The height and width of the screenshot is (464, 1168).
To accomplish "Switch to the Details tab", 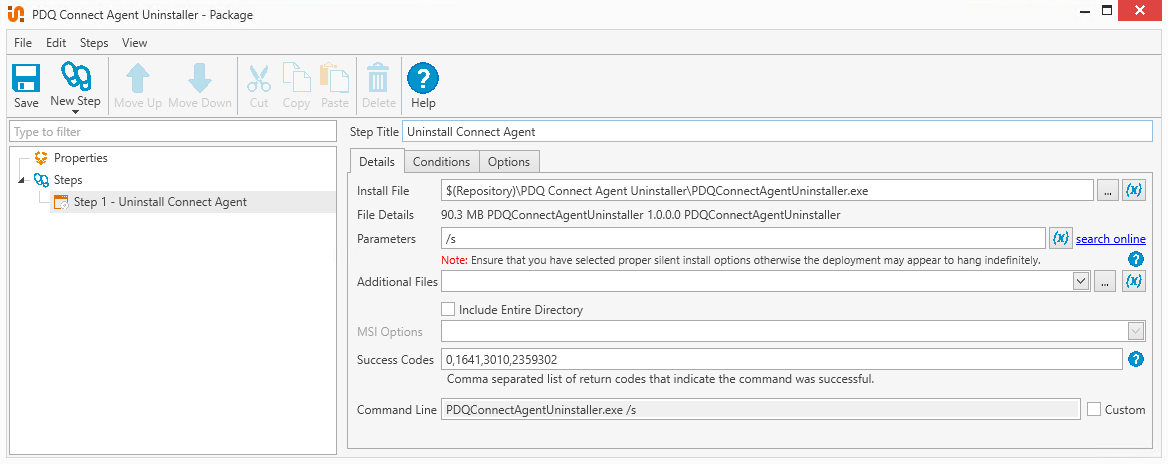I will 377,162.
